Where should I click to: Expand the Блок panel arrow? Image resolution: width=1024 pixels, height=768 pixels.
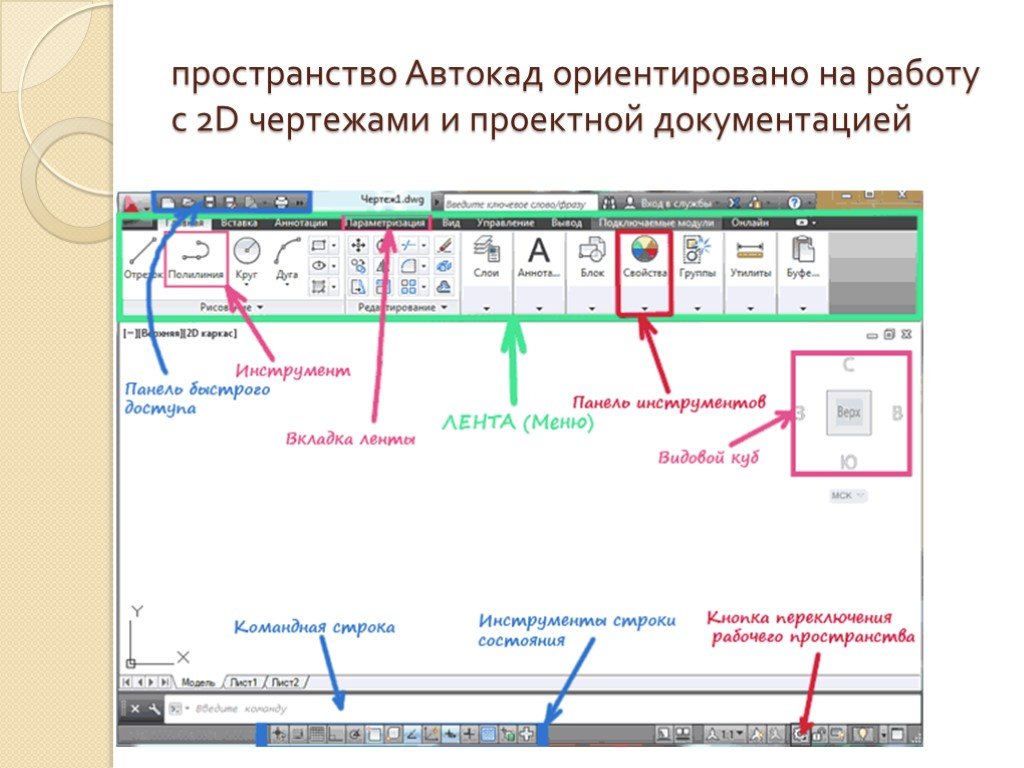pyautogui.click(x=592, y=308)
